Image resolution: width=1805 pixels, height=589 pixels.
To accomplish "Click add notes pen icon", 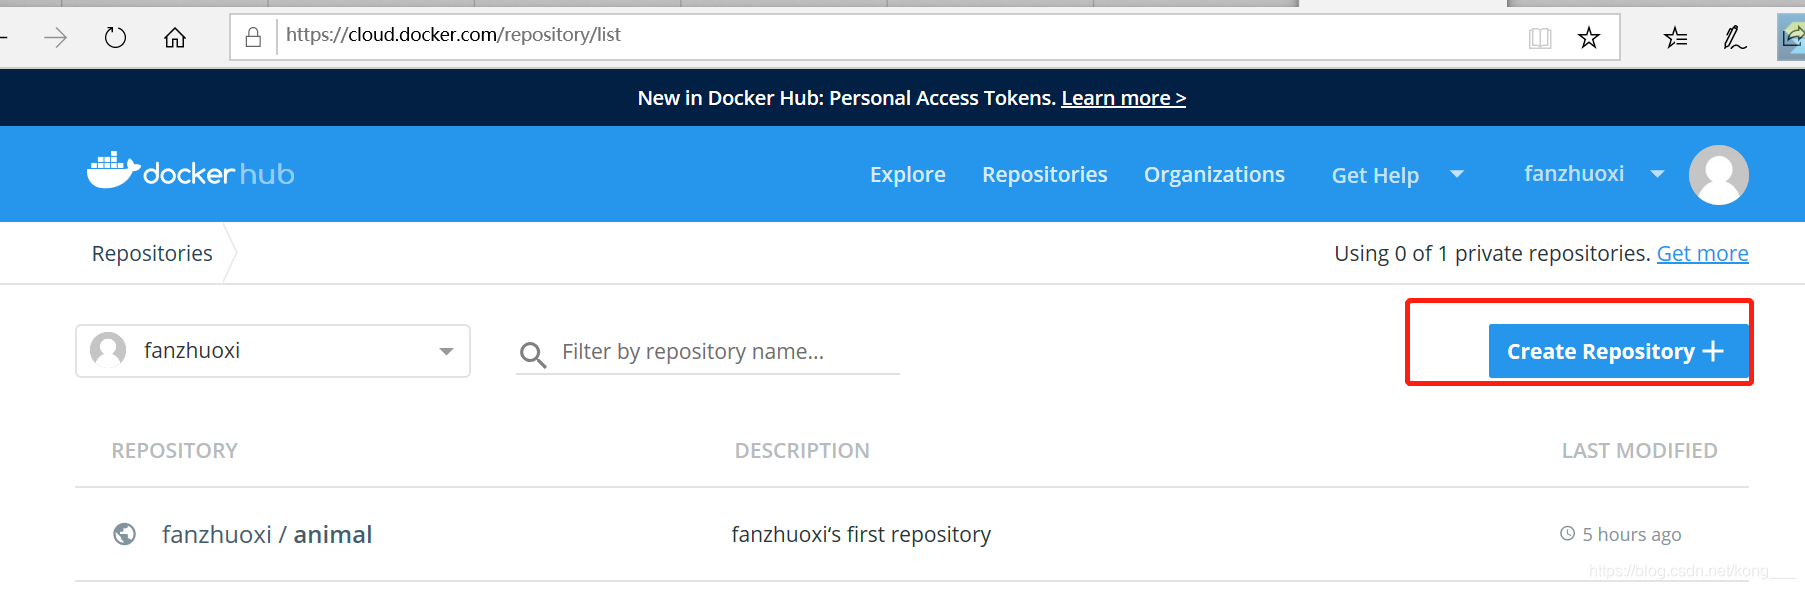I will click(1734, 38).
